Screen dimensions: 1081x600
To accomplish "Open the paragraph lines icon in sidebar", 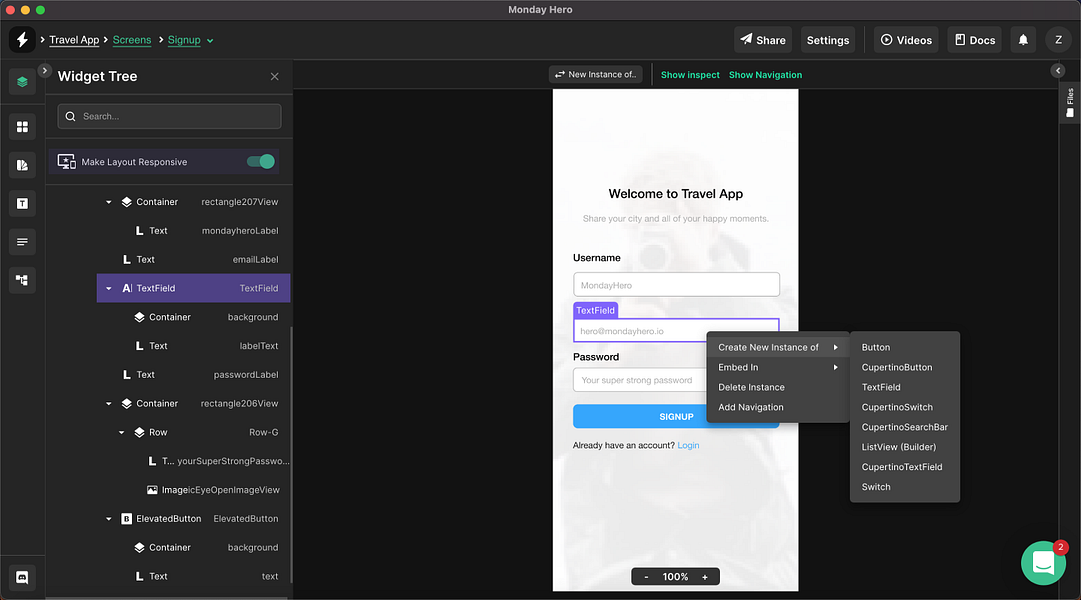I will point(22,242).
